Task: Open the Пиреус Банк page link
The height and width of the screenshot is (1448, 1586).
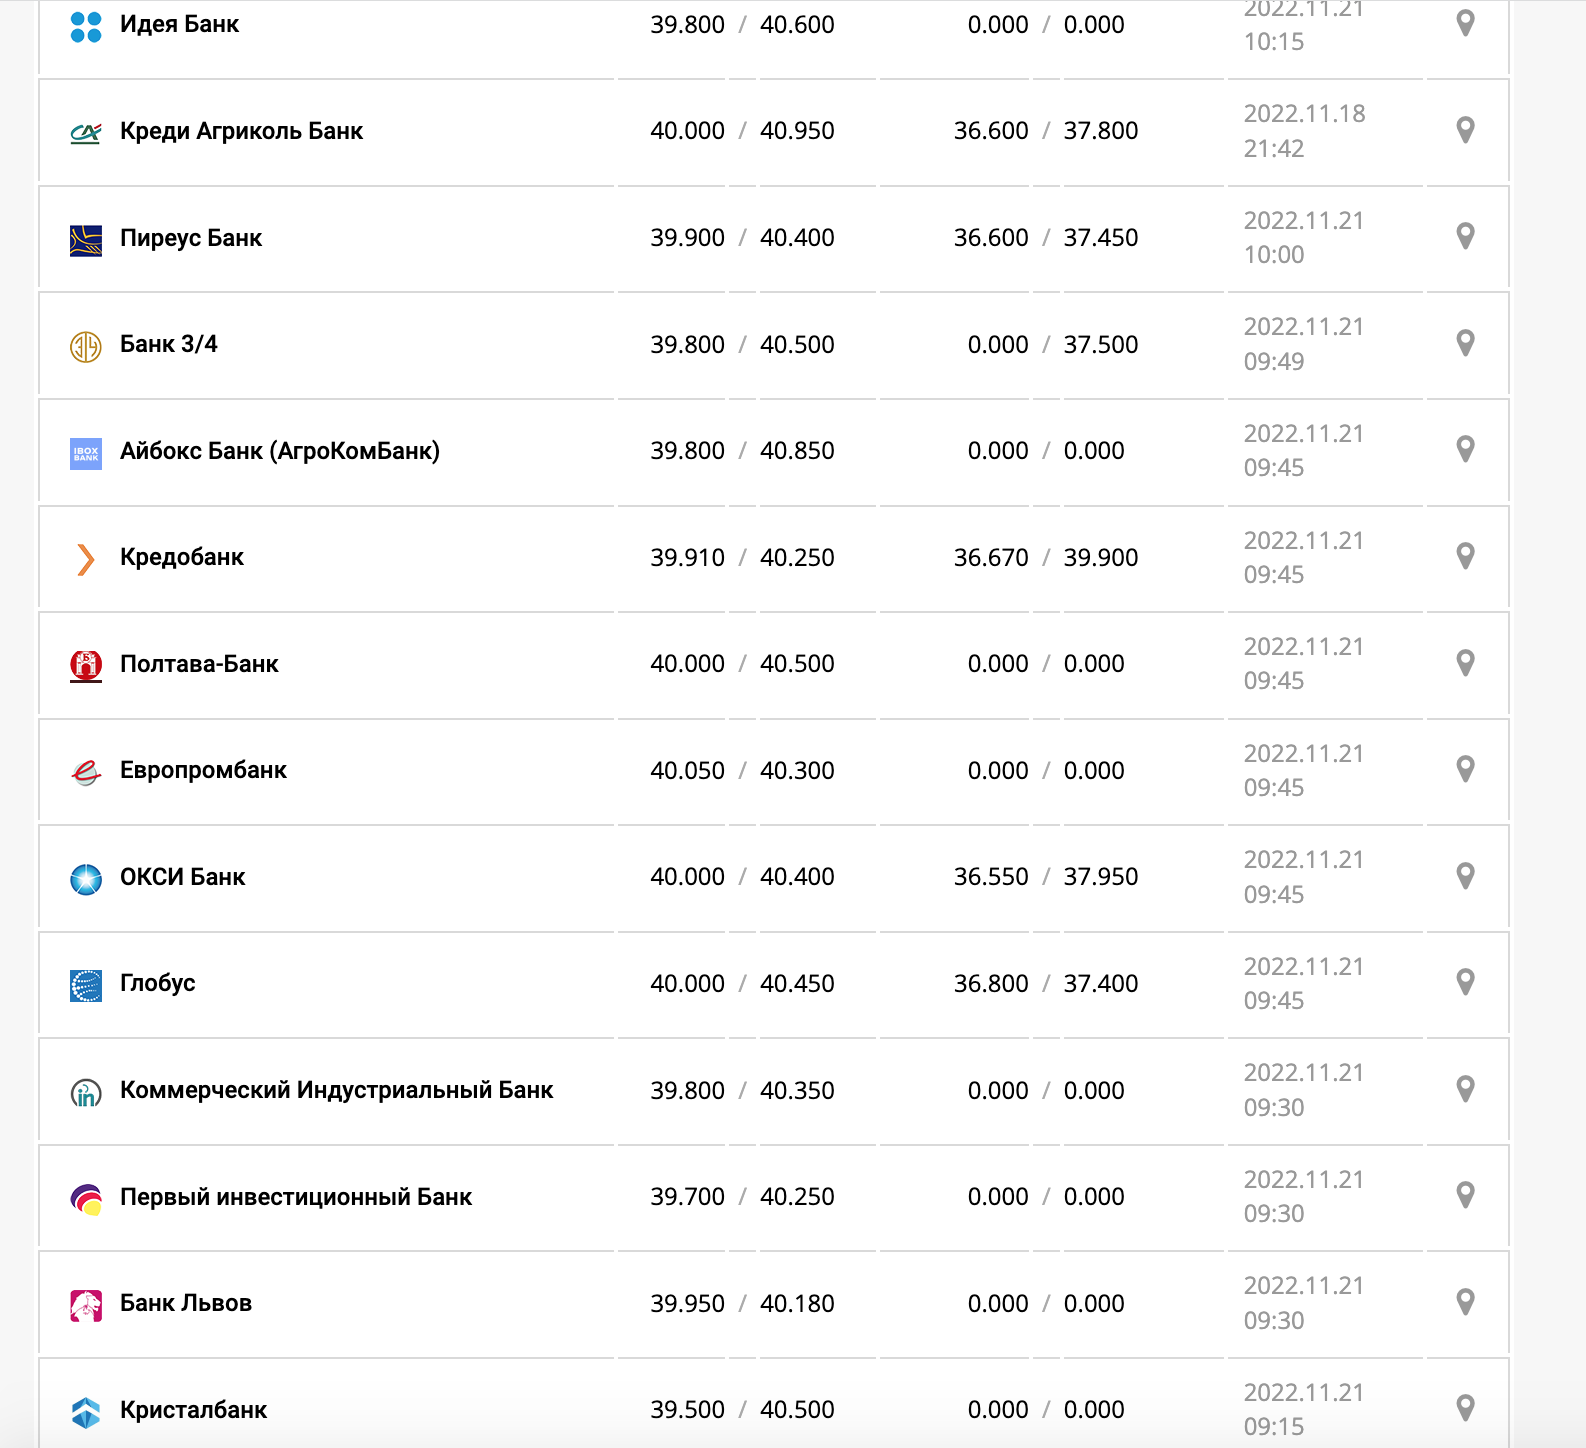Action: click(191, 238)
